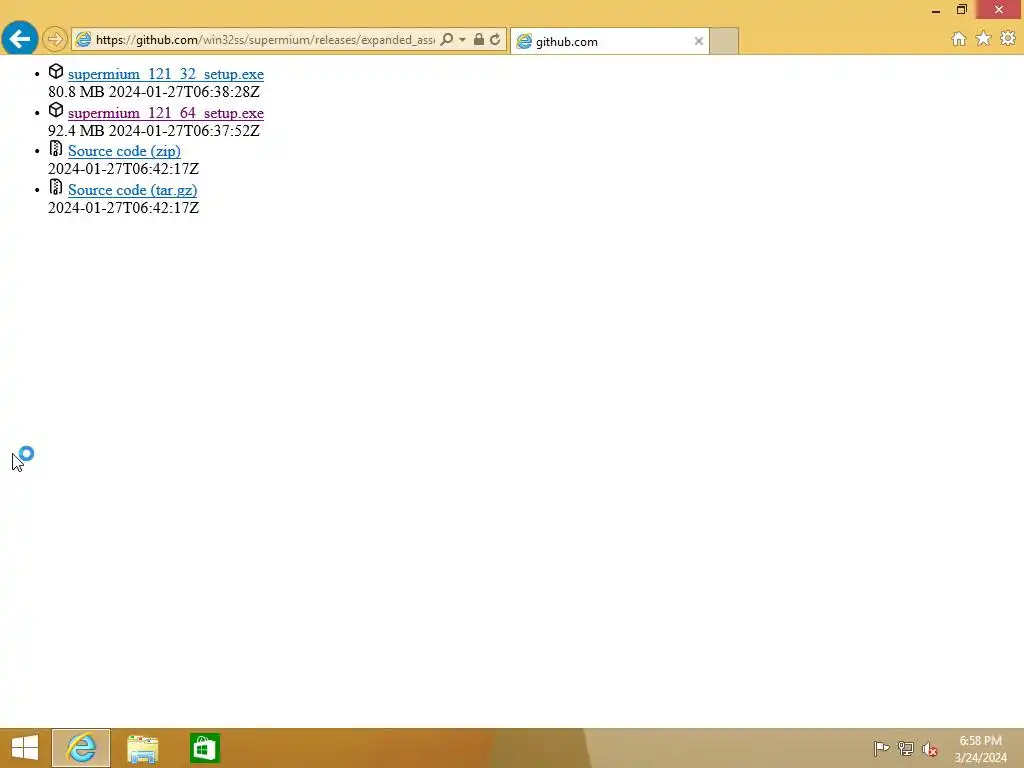
Task: Click the archive icon beside Source code (tar.gz)
Action: tap(56, 187)
